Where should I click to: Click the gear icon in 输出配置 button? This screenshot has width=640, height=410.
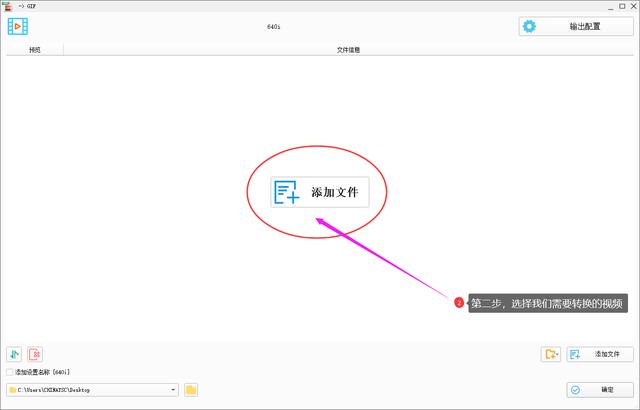pos(530,26)
